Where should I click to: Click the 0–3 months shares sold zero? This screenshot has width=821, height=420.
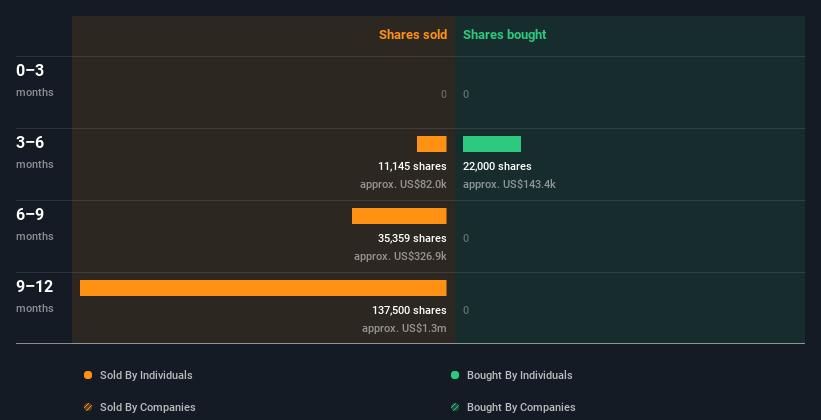[x=444, y=94]
